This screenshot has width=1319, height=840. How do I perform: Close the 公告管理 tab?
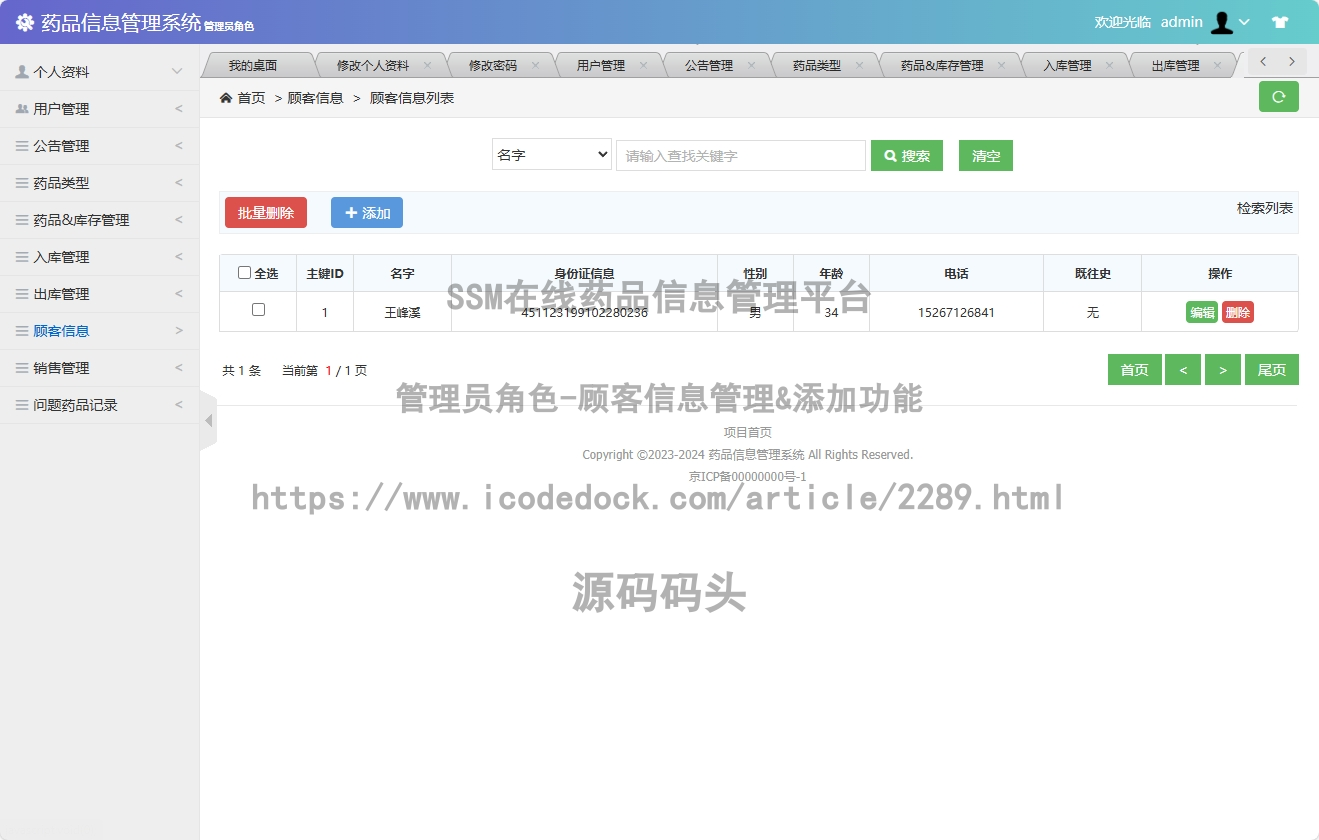(x=751, y=65)
